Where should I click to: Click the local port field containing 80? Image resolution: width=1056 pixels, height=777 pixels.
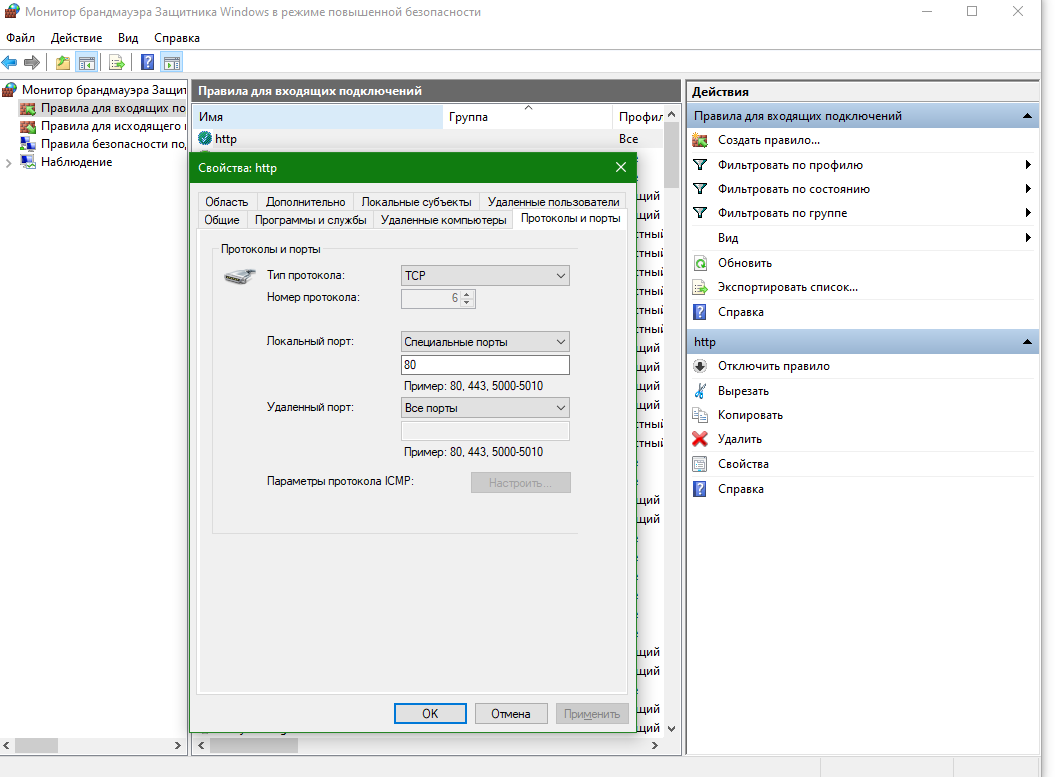point(485,364)
